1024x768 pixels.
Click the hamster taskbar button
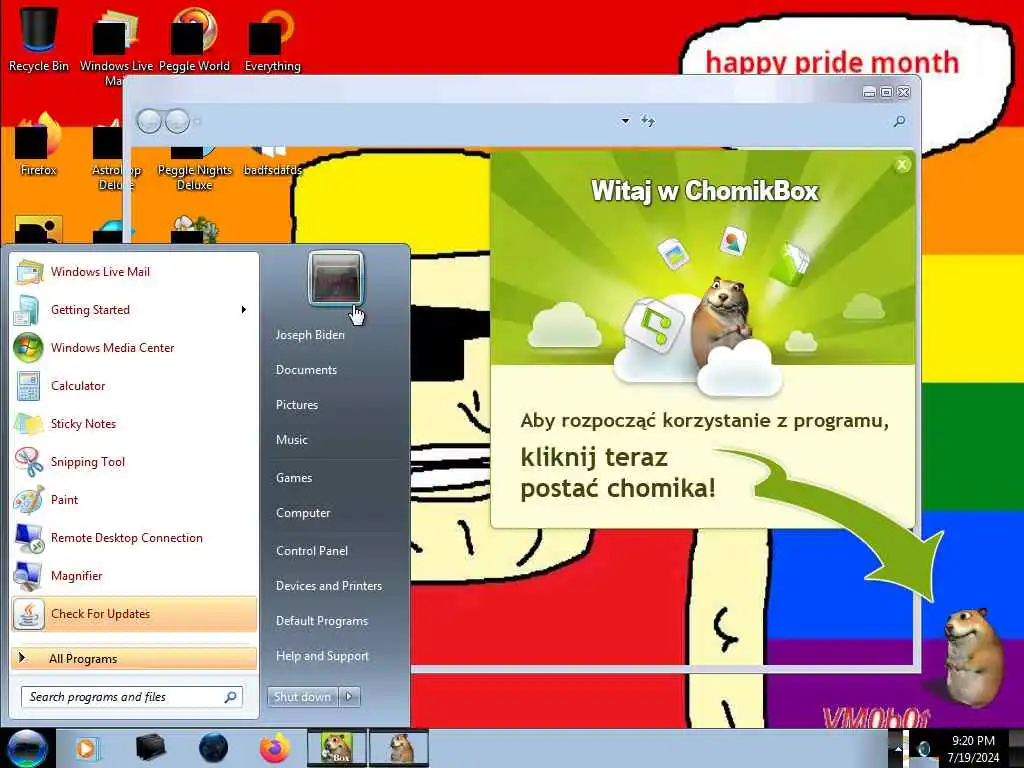[x=399, y=748]
